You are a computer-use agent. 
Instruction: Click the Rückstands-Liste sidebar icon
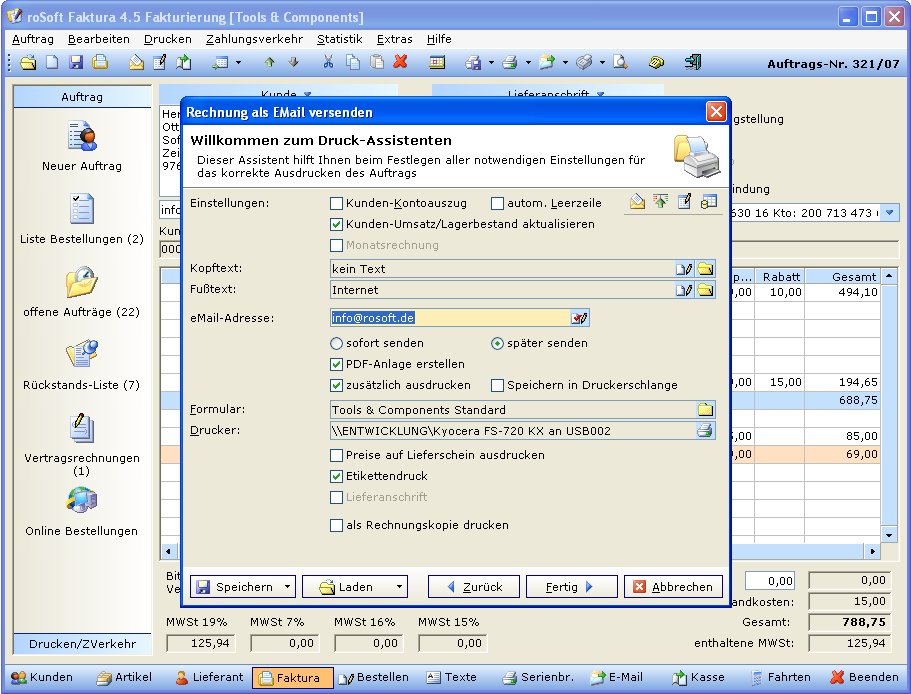[81, 355]
